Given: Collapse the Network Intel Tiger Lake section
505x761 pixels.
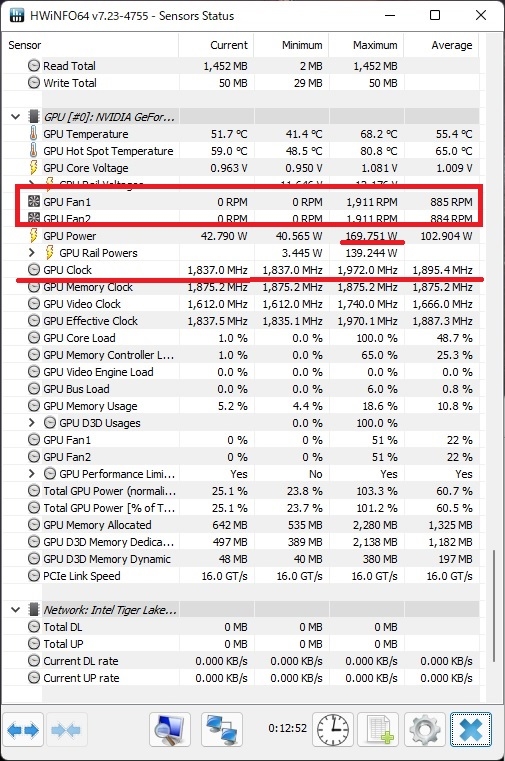Looking at the screenshot, I should (x=16, y=610).
